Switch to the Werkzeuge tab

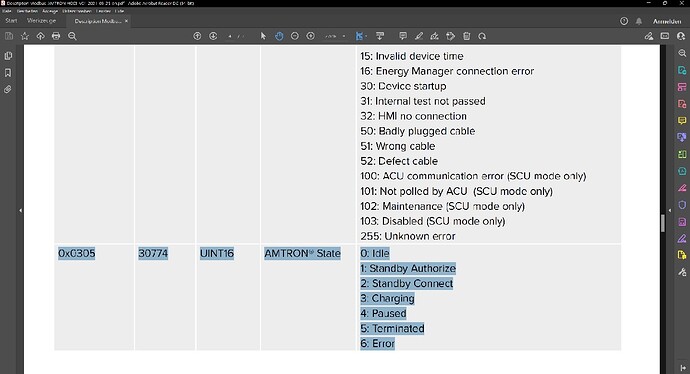tap(41, 21)
